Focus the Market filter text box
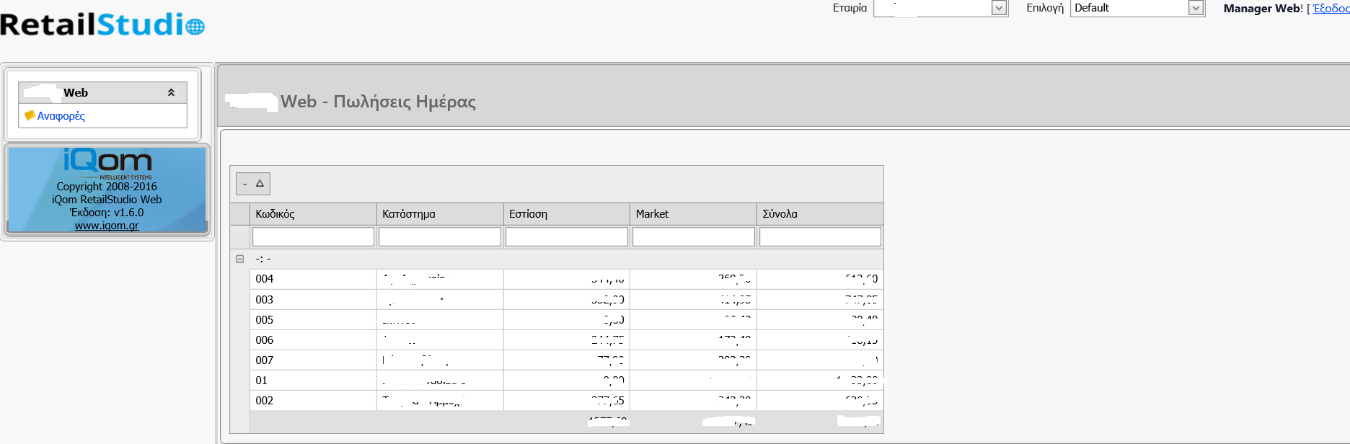 (693, 237)
